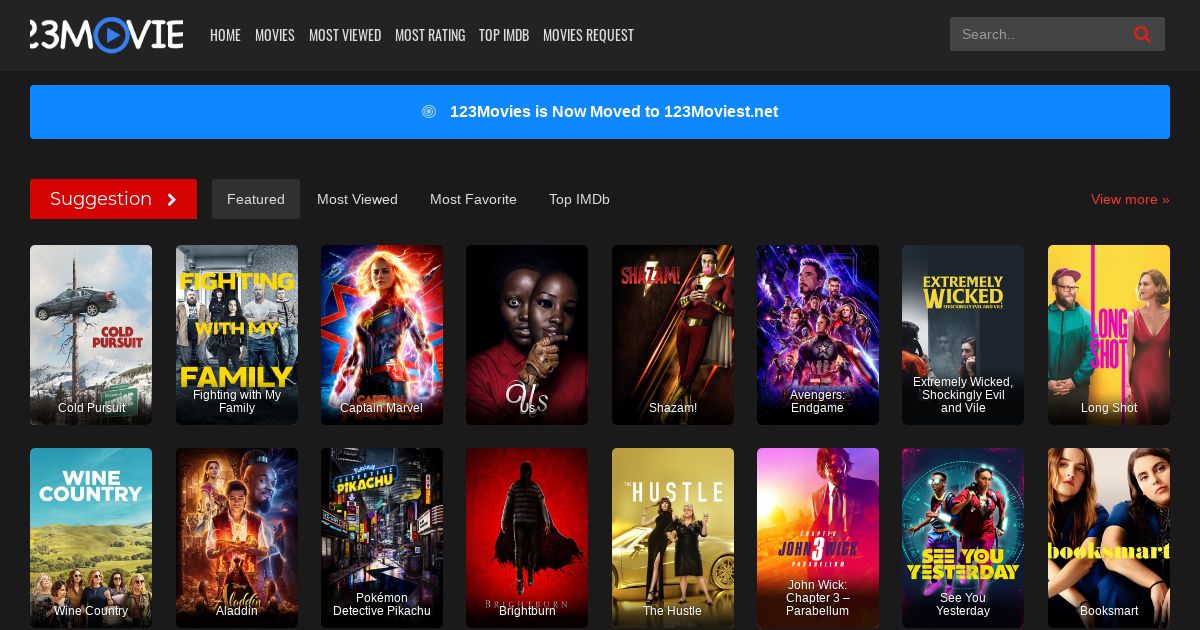Open the Home menu item
1200x630 pixels.
click(225, 35)
